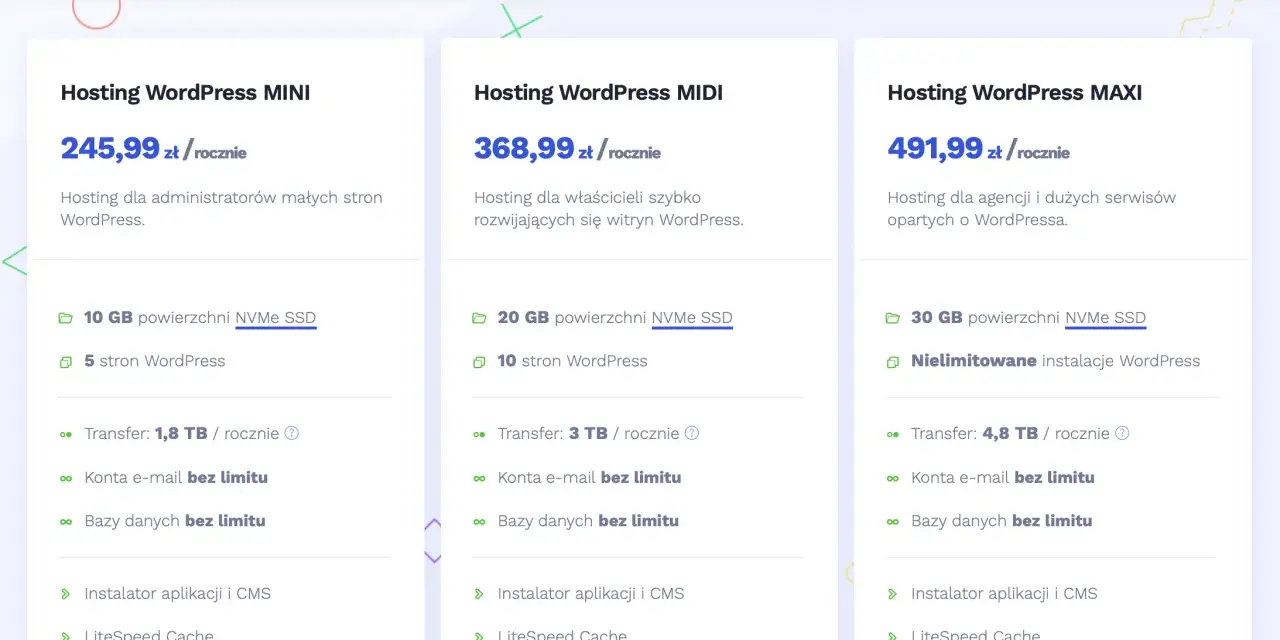Click copy icon next to Nielimitowane instalacje
The image size is (1280, 640).
tap(892, 362)
